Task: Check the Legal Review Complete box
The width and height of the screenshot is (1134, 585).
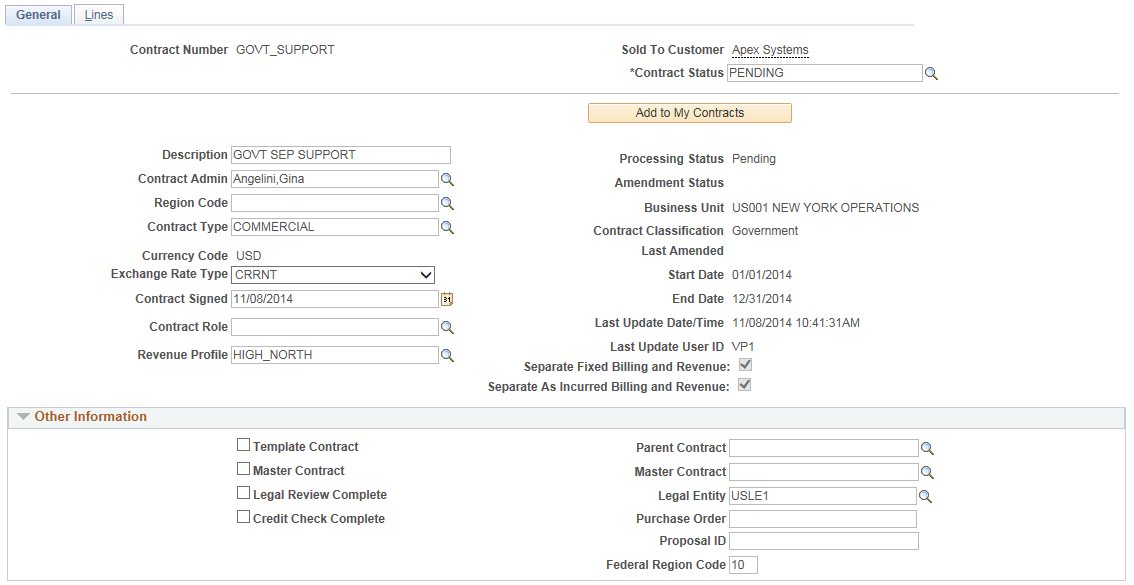Action: [243, 493]
